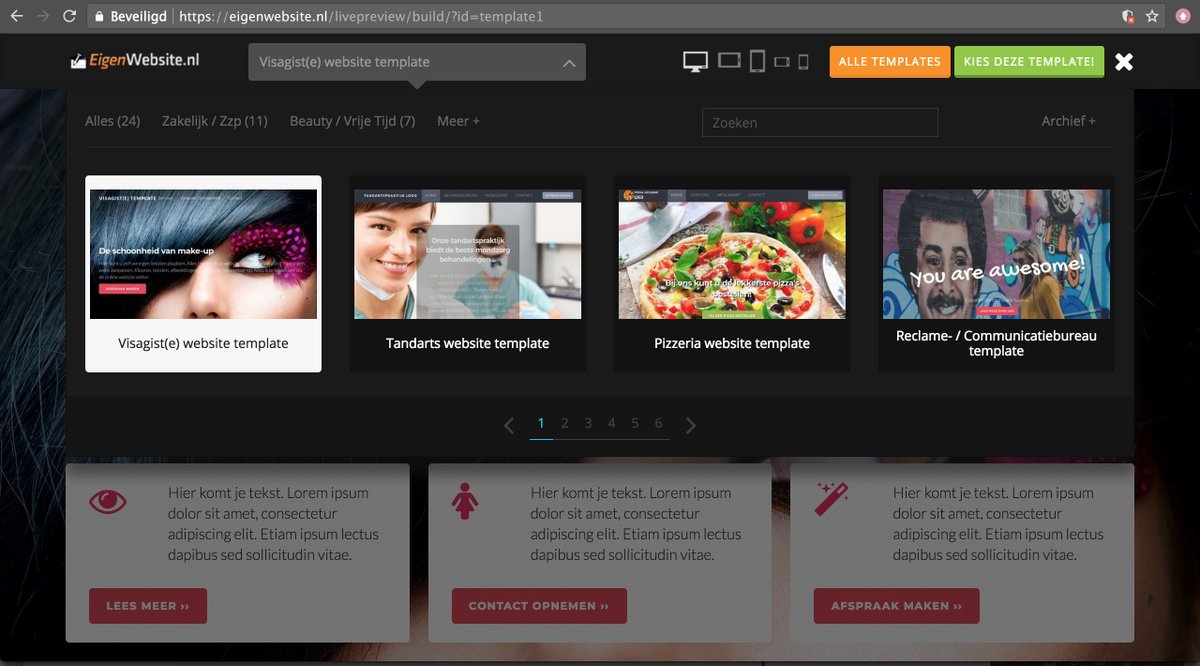Open the Visagist(e) website template dropdown
1200x666 pixels.
417,62
